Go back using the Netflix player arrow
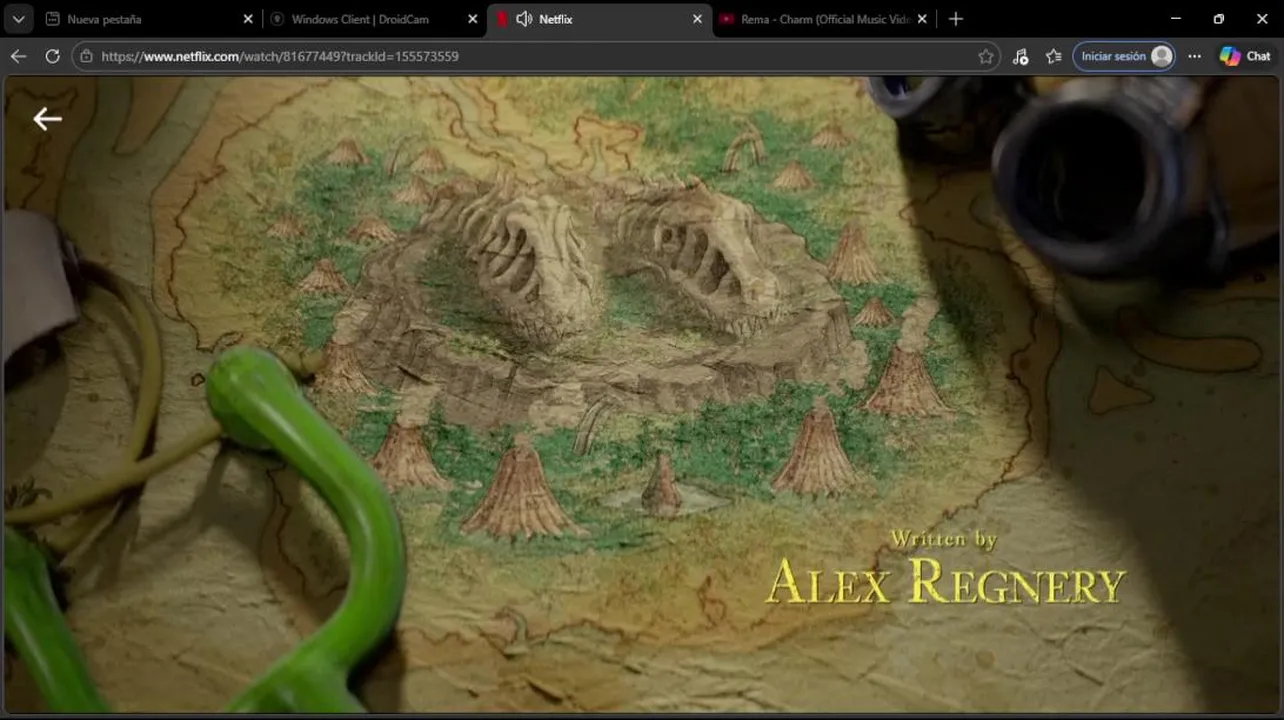The image size is (1284, 720). pos(47,119)
